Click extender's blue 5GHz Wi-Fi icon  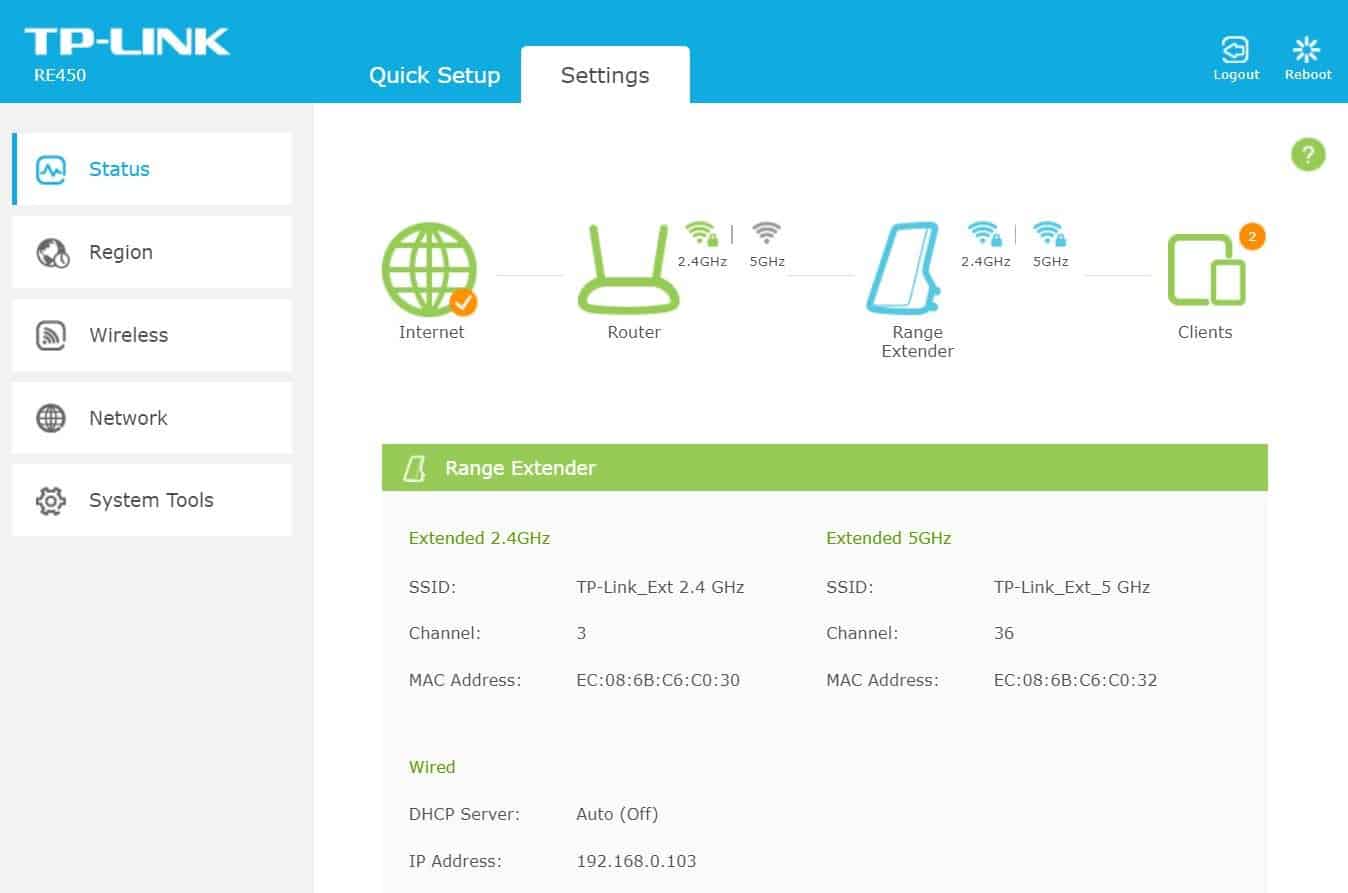[1050, 234]
